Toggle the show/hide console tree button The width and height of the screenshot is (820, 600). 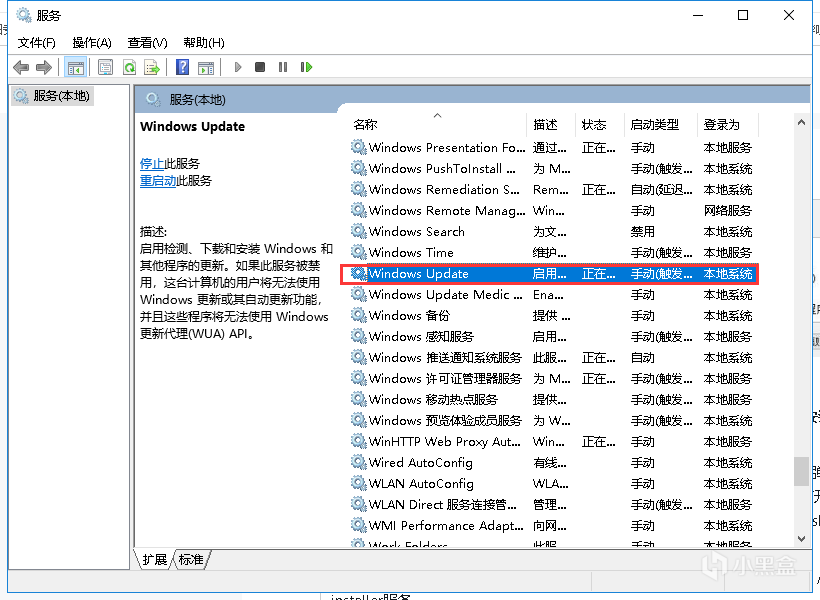tap(75, 67)
